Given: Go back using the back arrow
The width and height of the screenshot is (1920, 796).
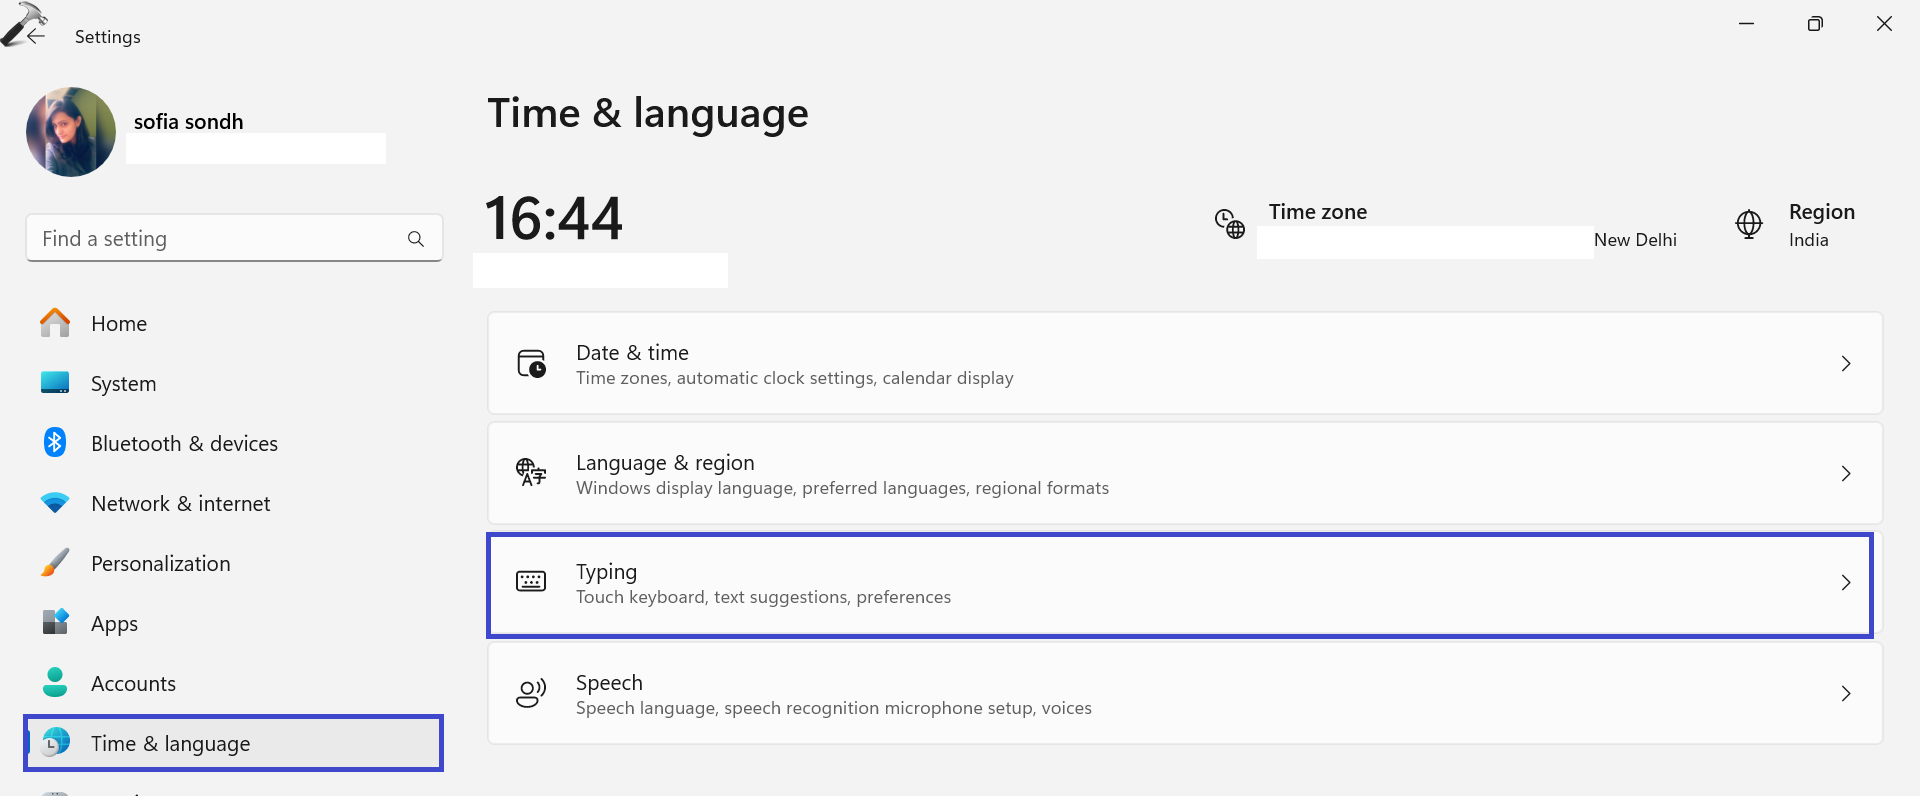Looking at the screenshot, I should pyautogui.click(x=36, y=36).
